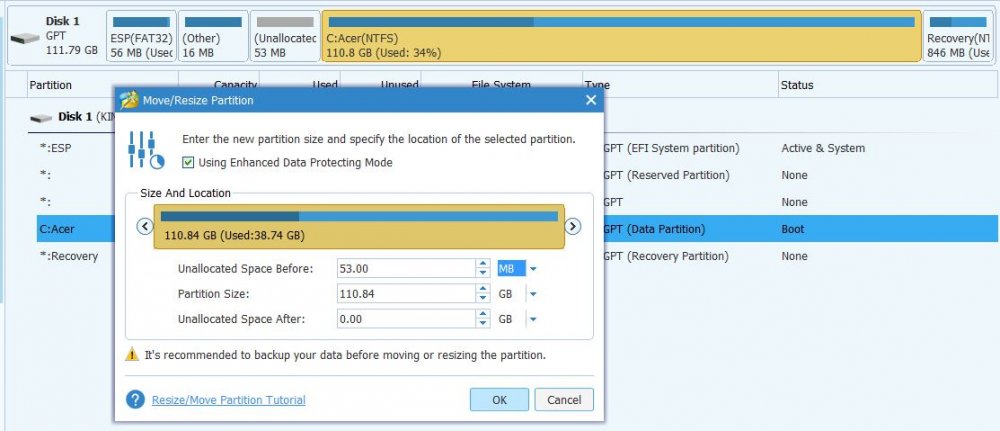Click the blue help question mark icon

[135, 400]
